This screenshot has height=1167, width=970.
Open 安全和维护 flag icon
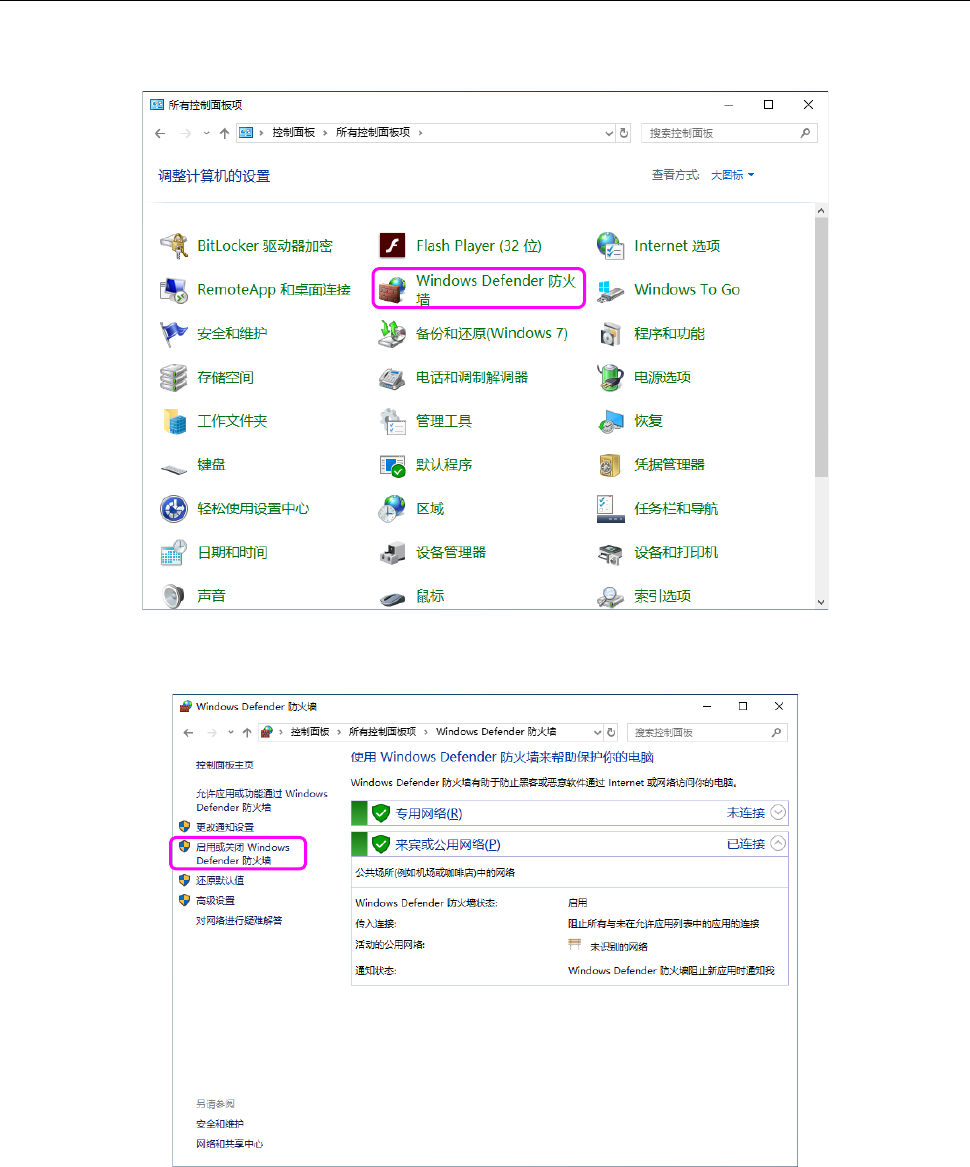coord(174,333)
